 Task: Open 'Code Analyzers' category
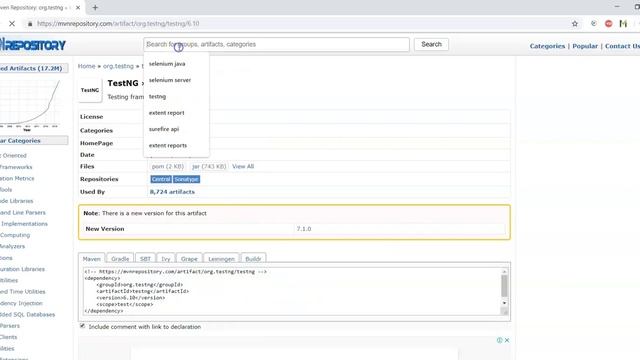pos(12,247)
